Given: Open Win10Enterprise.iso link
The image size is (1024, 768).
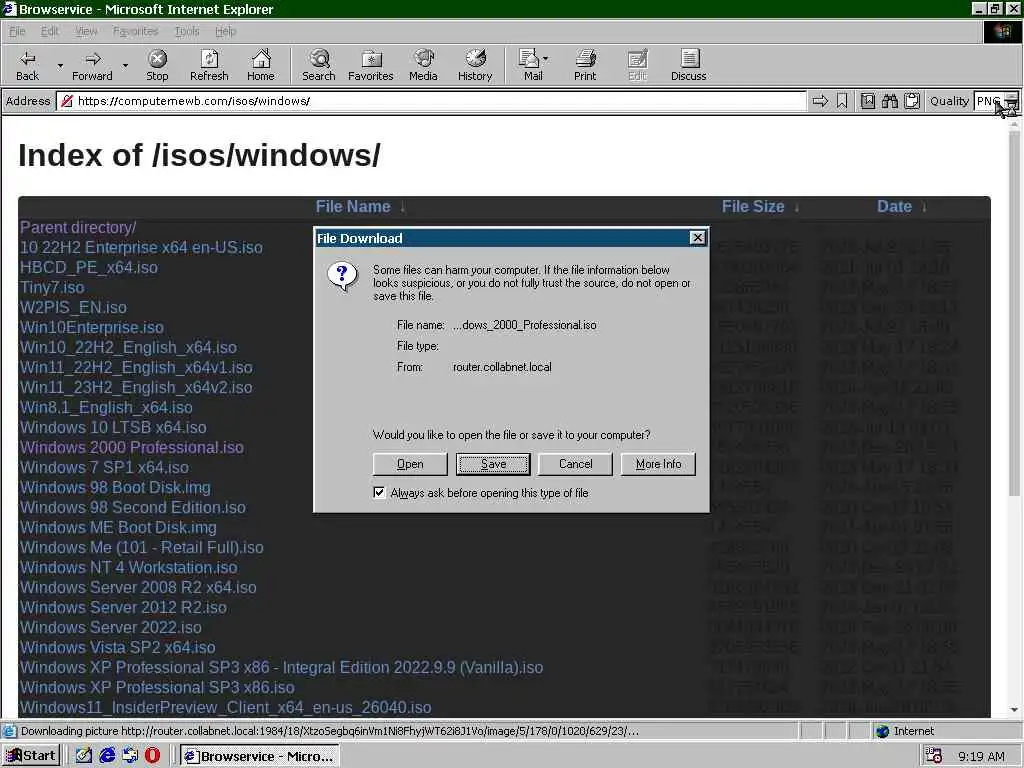Looking at the screenshot, I should click(x=91, y=327).
